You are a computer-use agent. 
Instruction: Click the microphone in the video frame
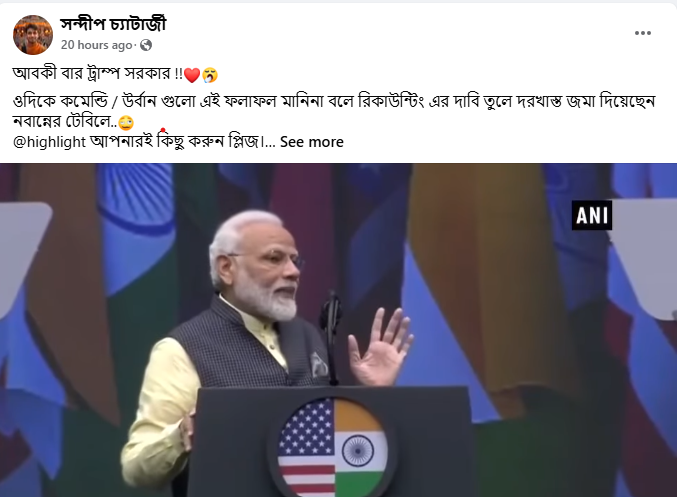click(x=331, y=337)
